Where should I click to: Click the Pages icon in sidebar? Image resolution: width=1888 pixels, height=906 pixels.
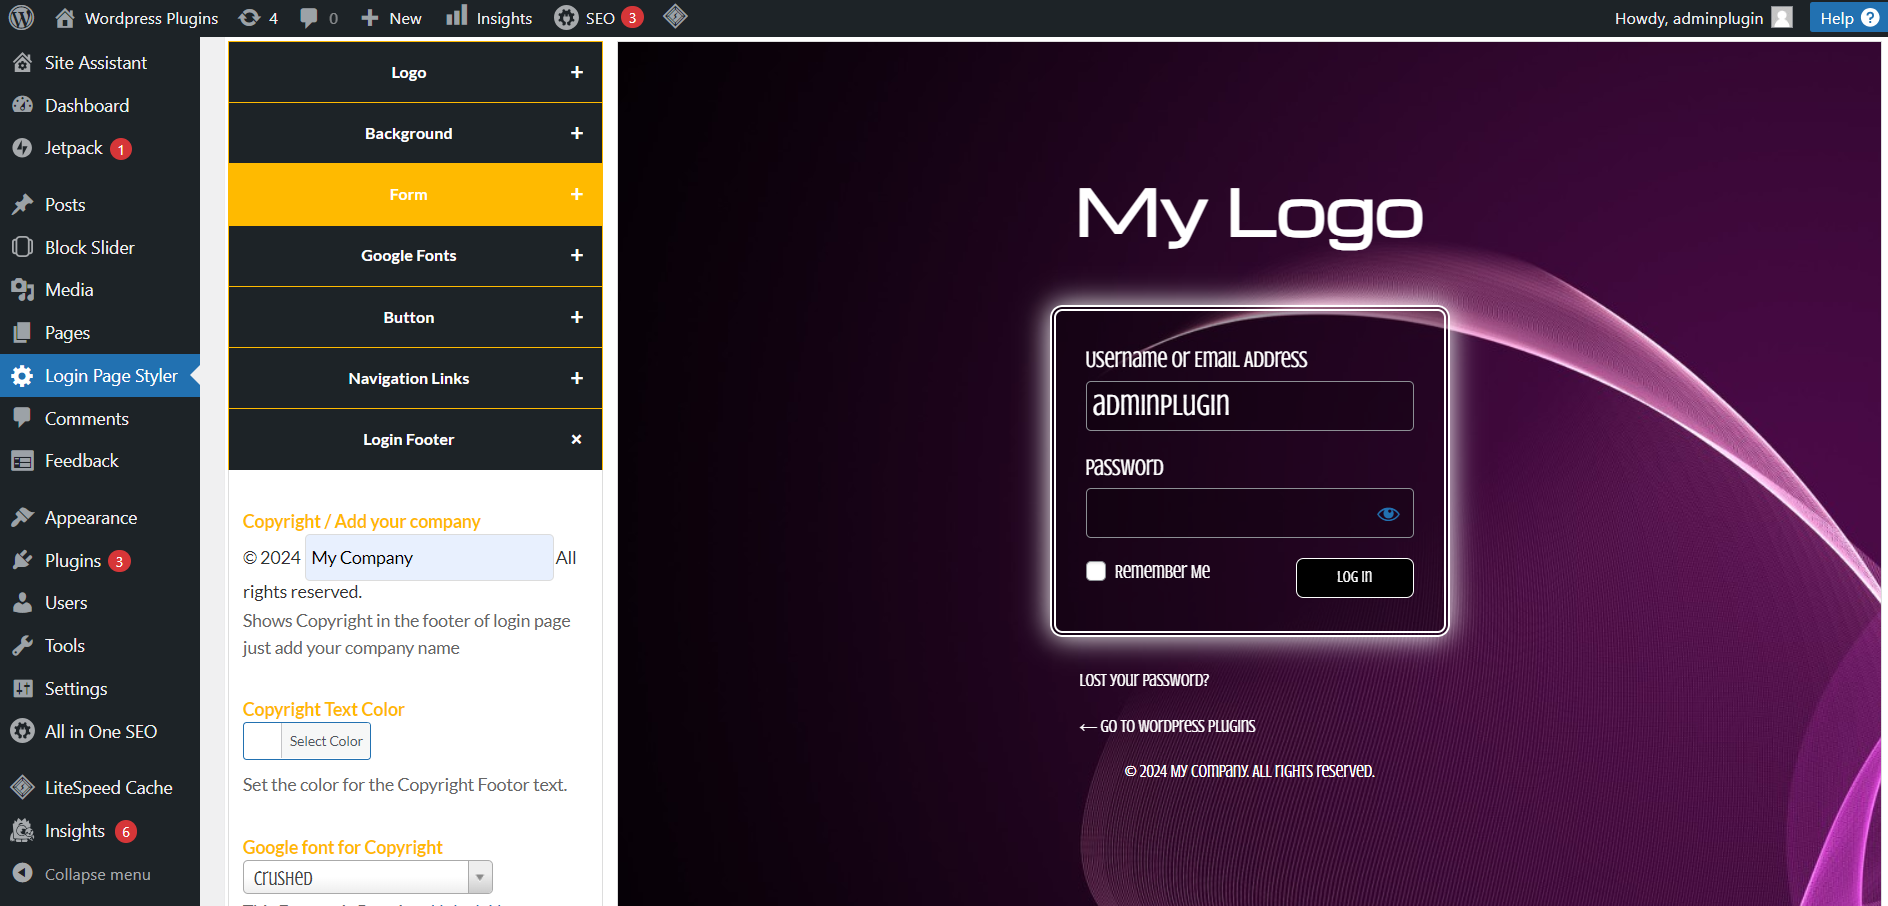pos(22,333)
